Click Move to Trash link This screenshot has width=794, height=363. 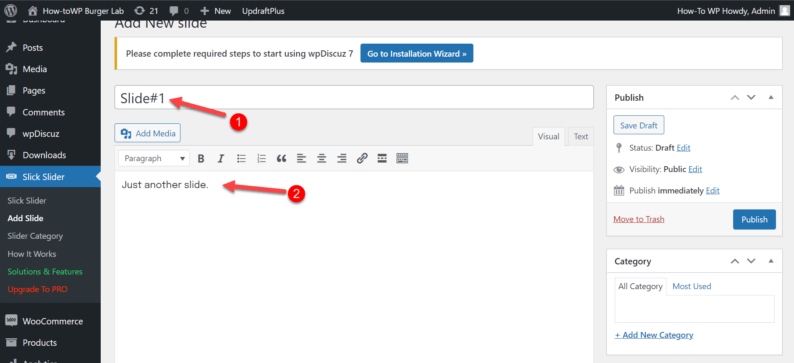pos(639,219)
